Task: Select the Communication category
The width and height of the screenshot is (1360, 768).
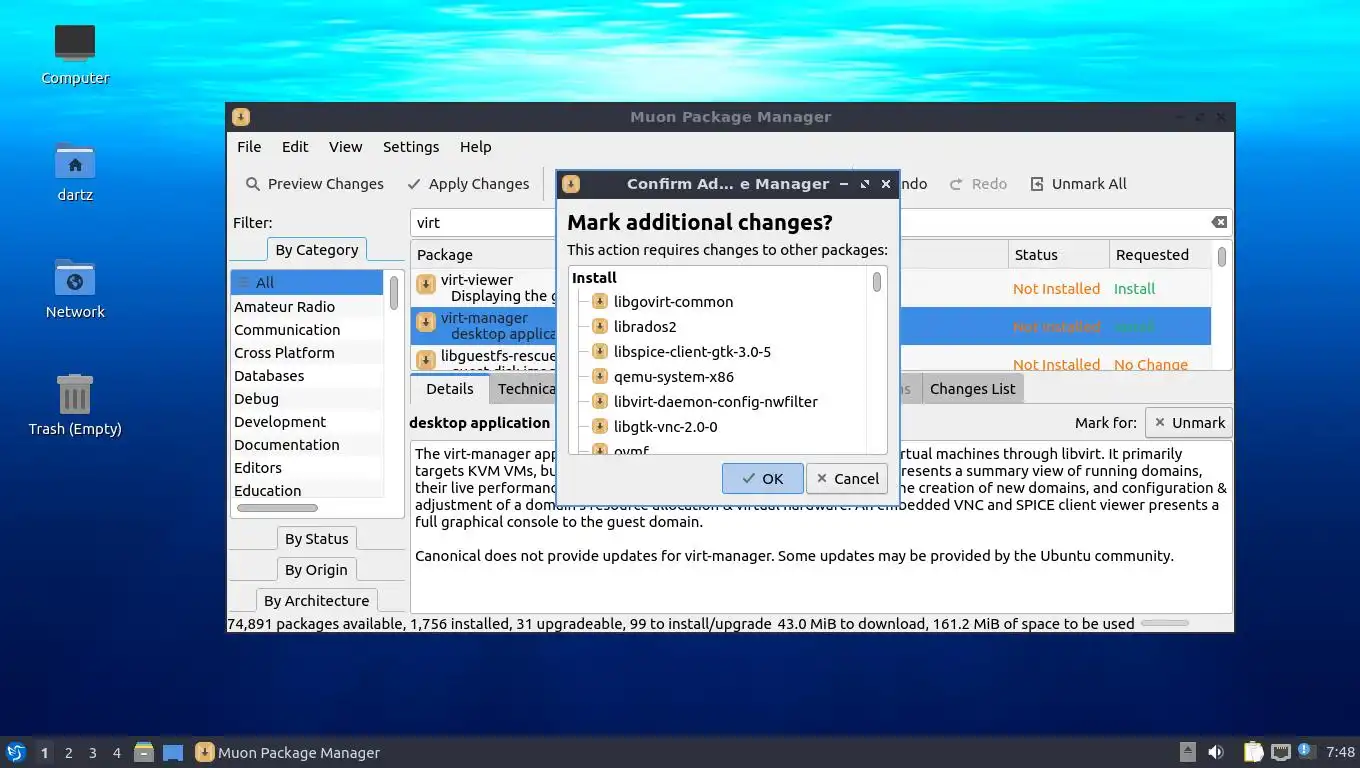Action: point(307,330)
